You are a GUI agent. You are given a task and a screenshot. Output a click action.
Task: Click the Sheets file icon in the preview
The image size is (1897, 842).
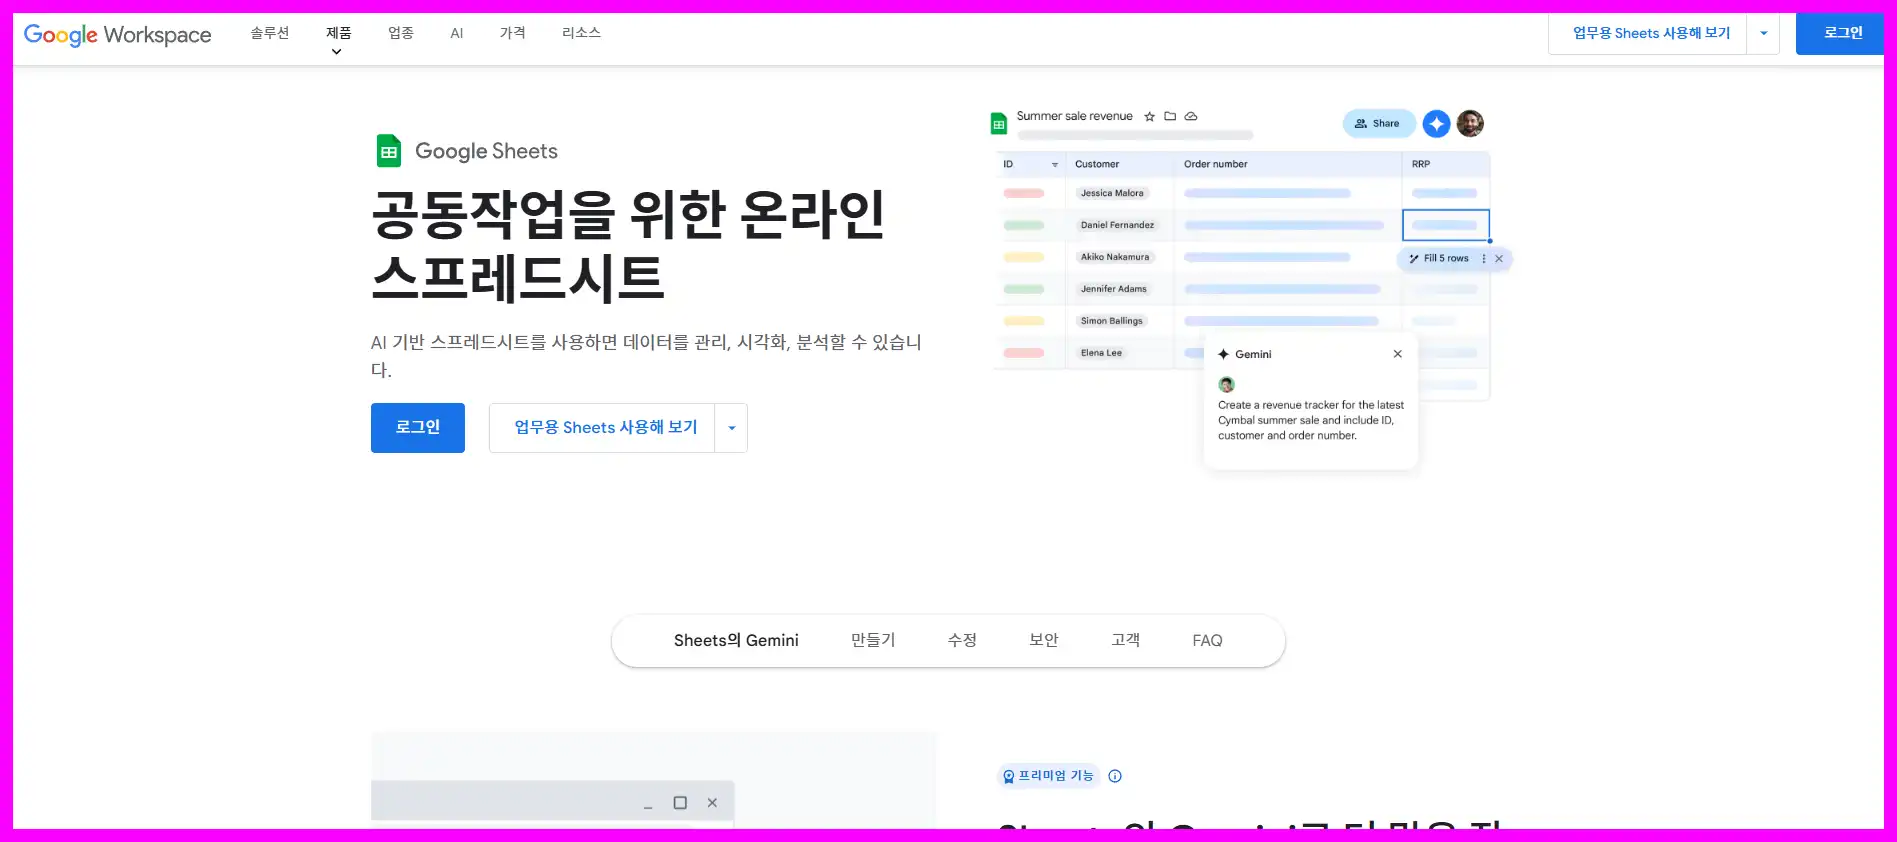click(x=998, y=123)
